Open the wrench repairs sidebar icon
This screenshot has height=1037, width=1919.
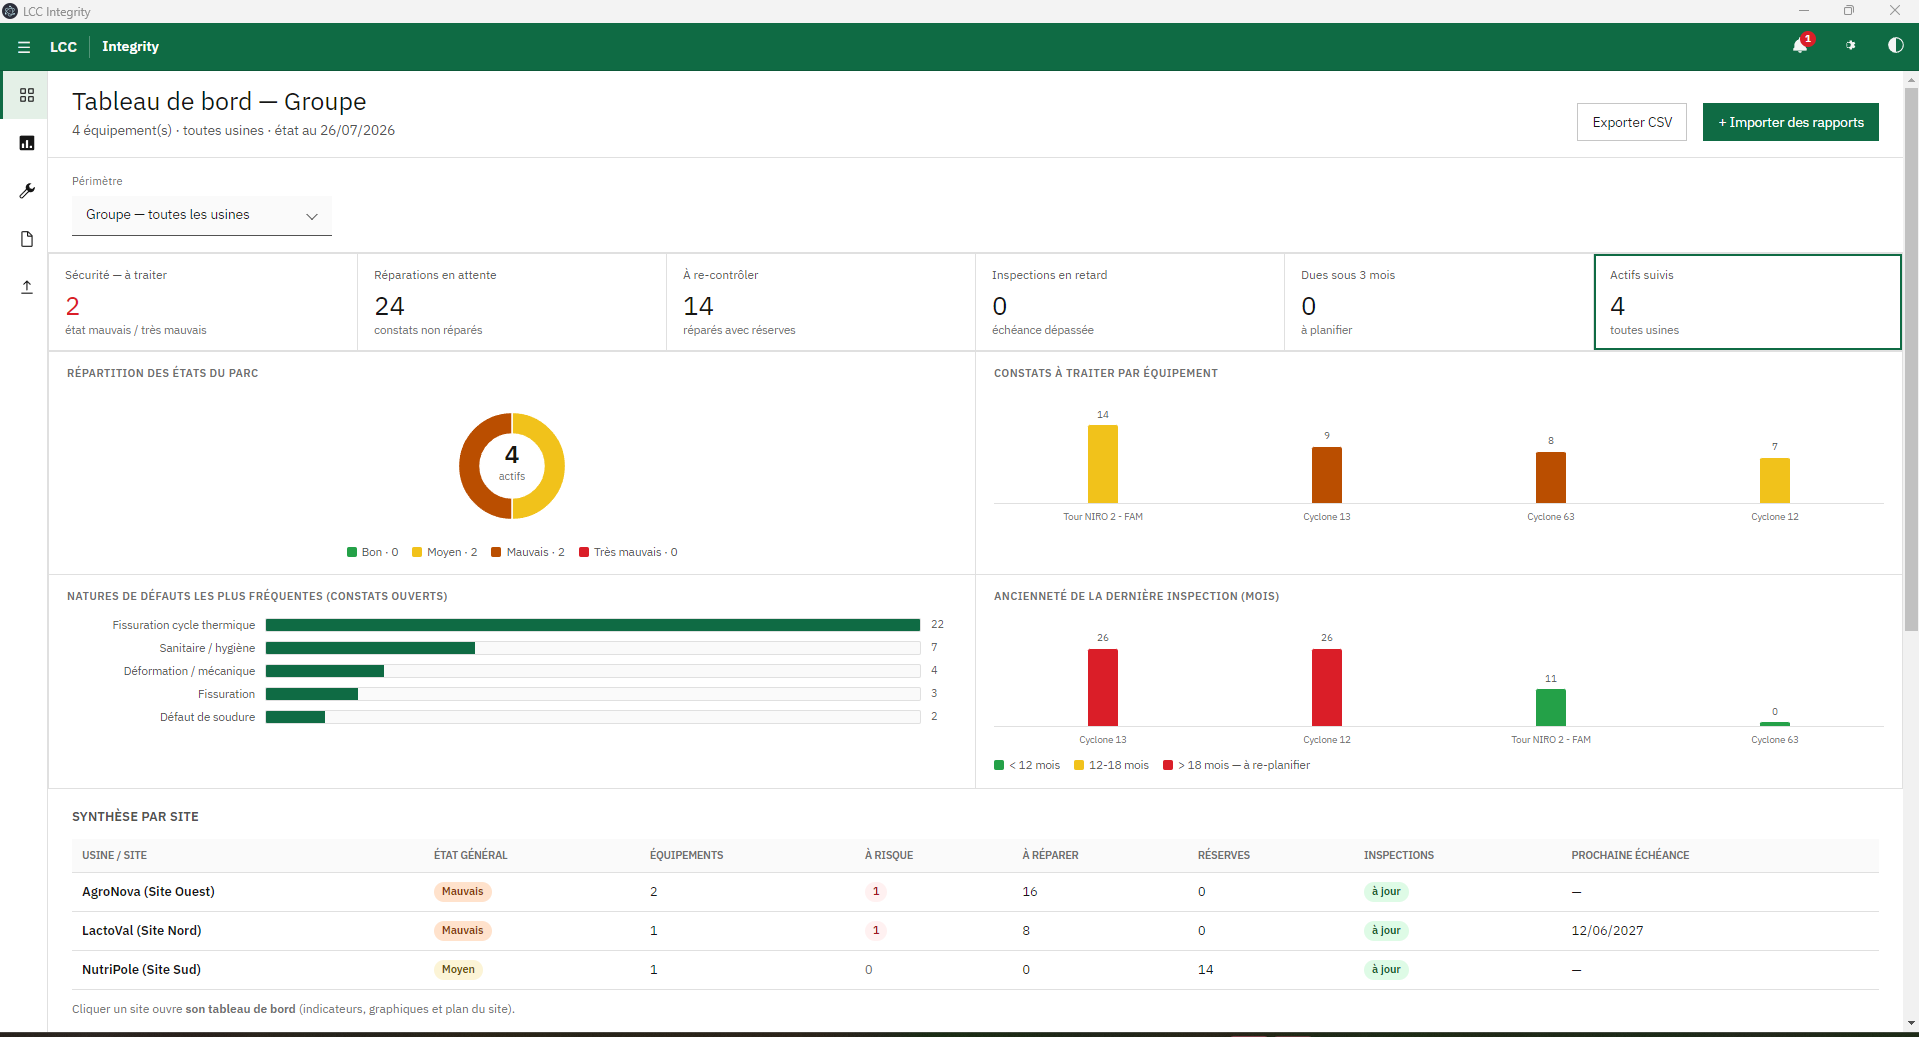[27, 191]
